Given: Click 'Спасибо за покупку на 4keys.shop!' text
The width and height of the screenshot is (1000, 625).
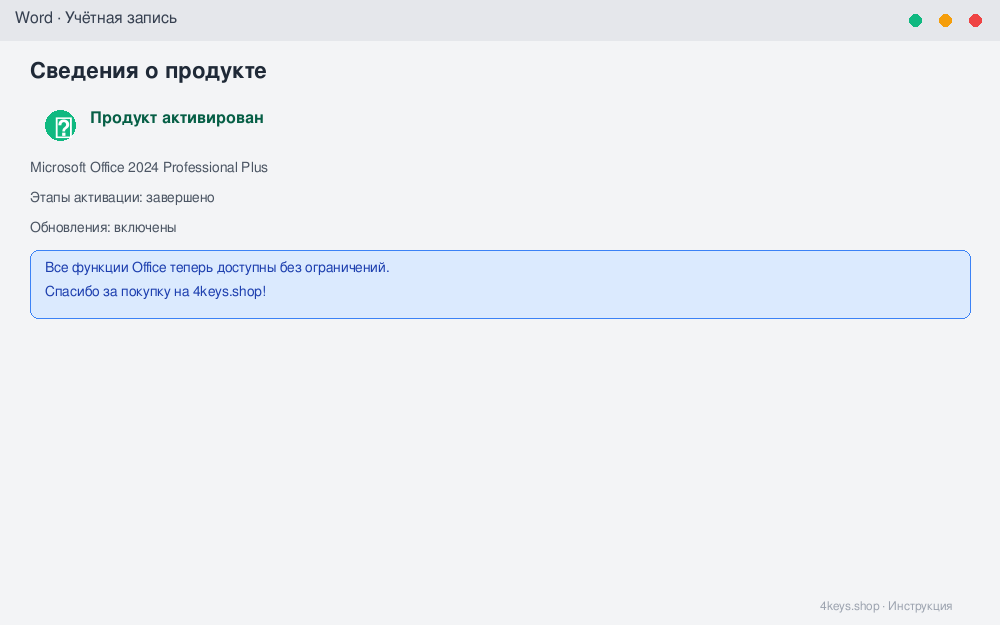Looking at the screenshot, I should pos(155,291).
